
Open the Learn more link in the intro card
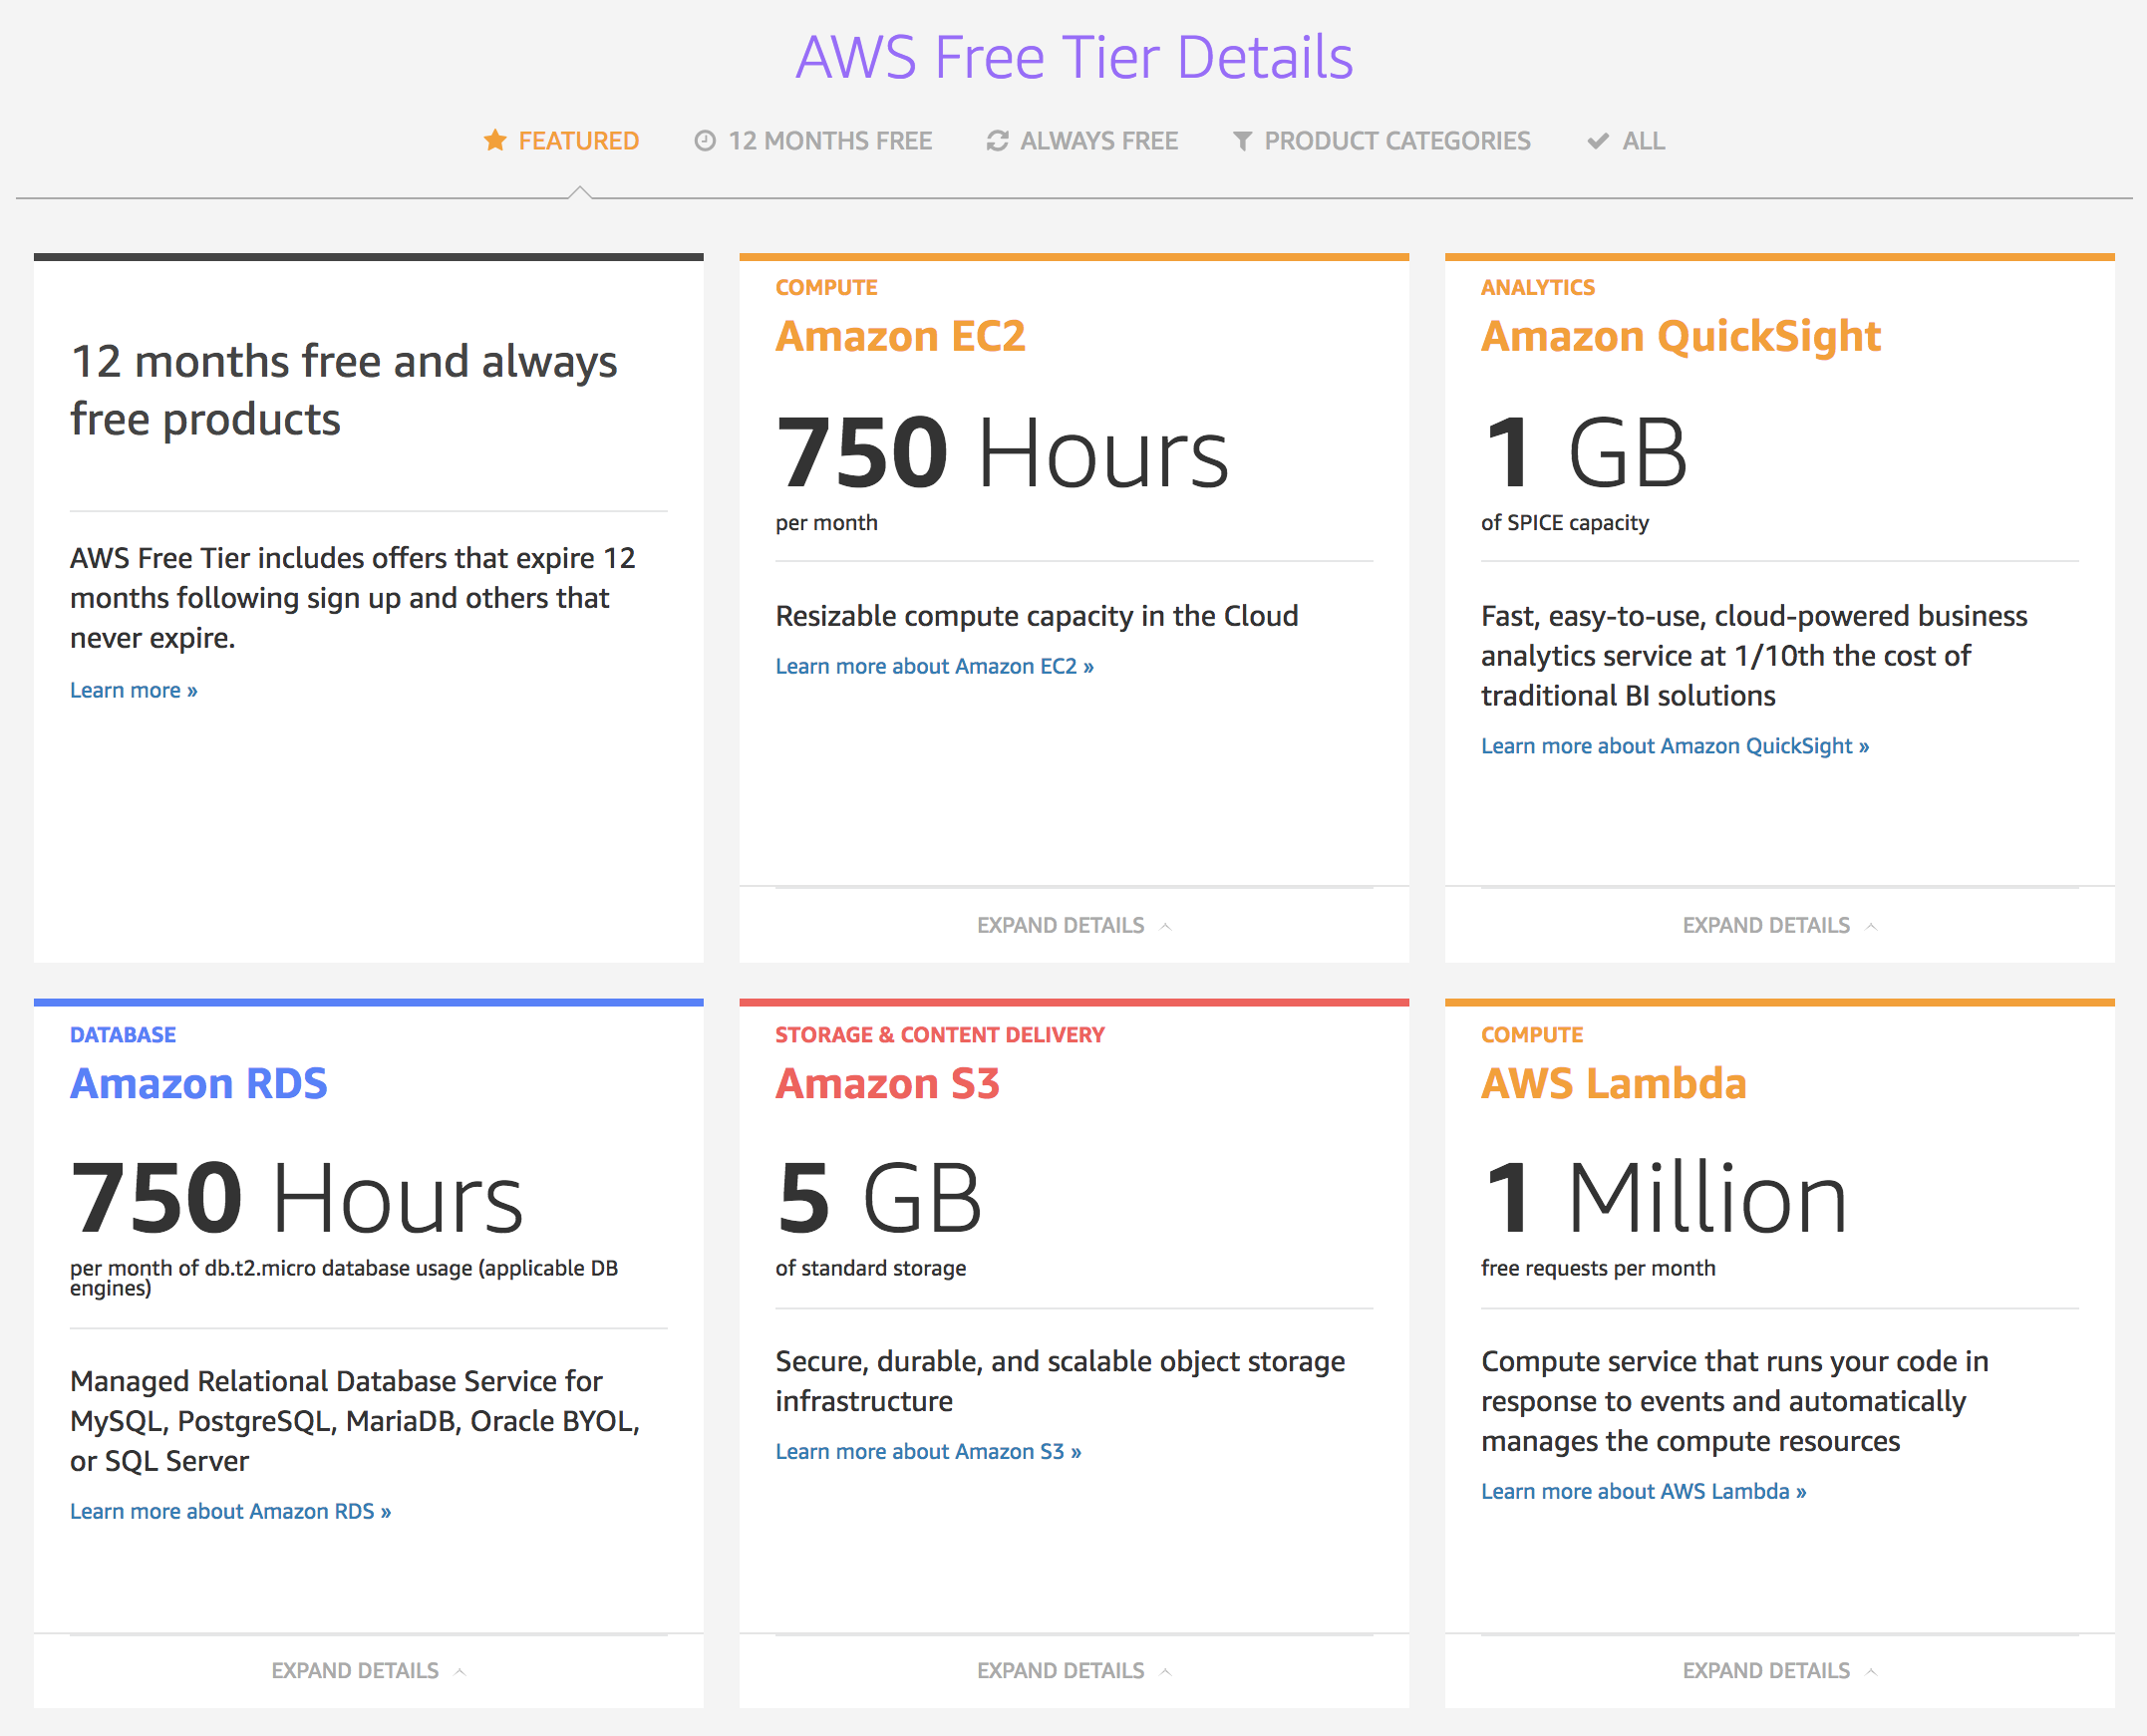[133, 690]
